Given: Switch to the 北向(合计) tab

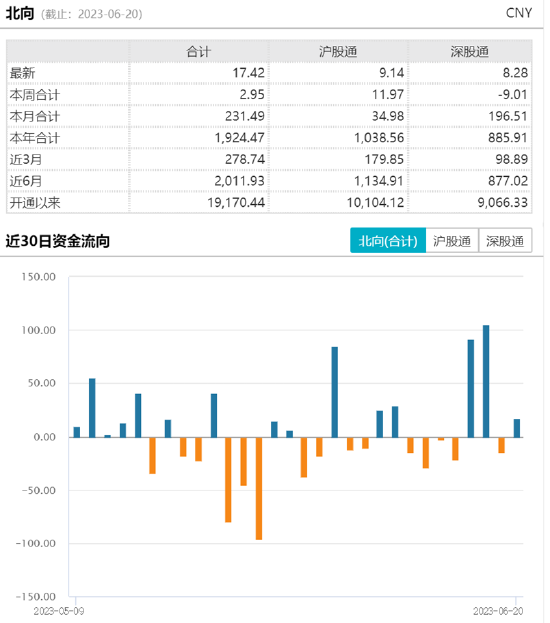Looking at the screenshot, I should point(388,241).
